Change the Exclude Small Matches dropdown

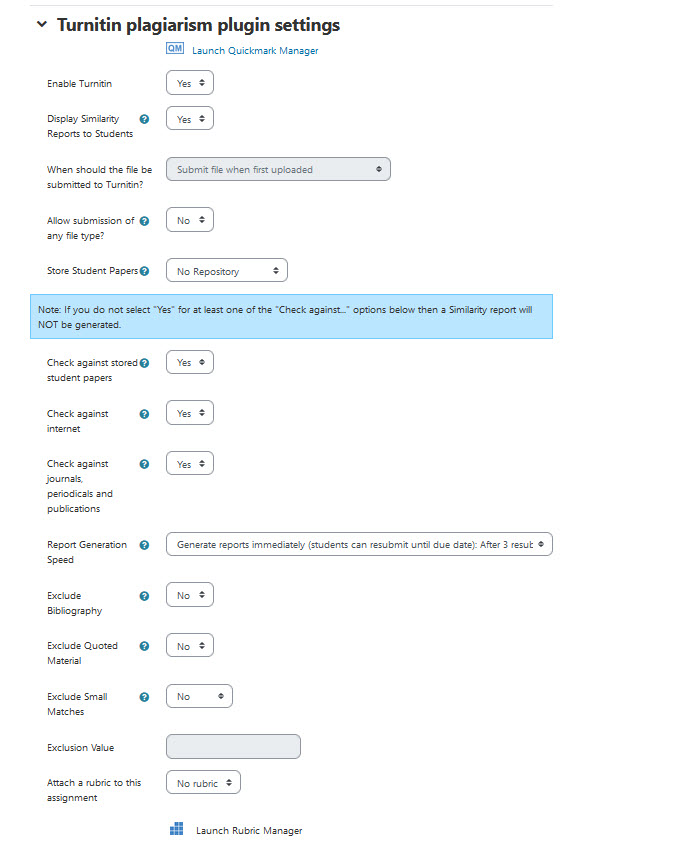click(199, 697)
